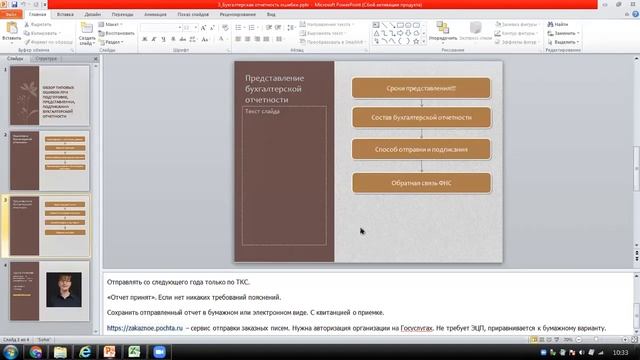Screen dimensions: 640x360
Task: Click the Cut (Вырезать) scissors icon
Action: coord(27,24)
